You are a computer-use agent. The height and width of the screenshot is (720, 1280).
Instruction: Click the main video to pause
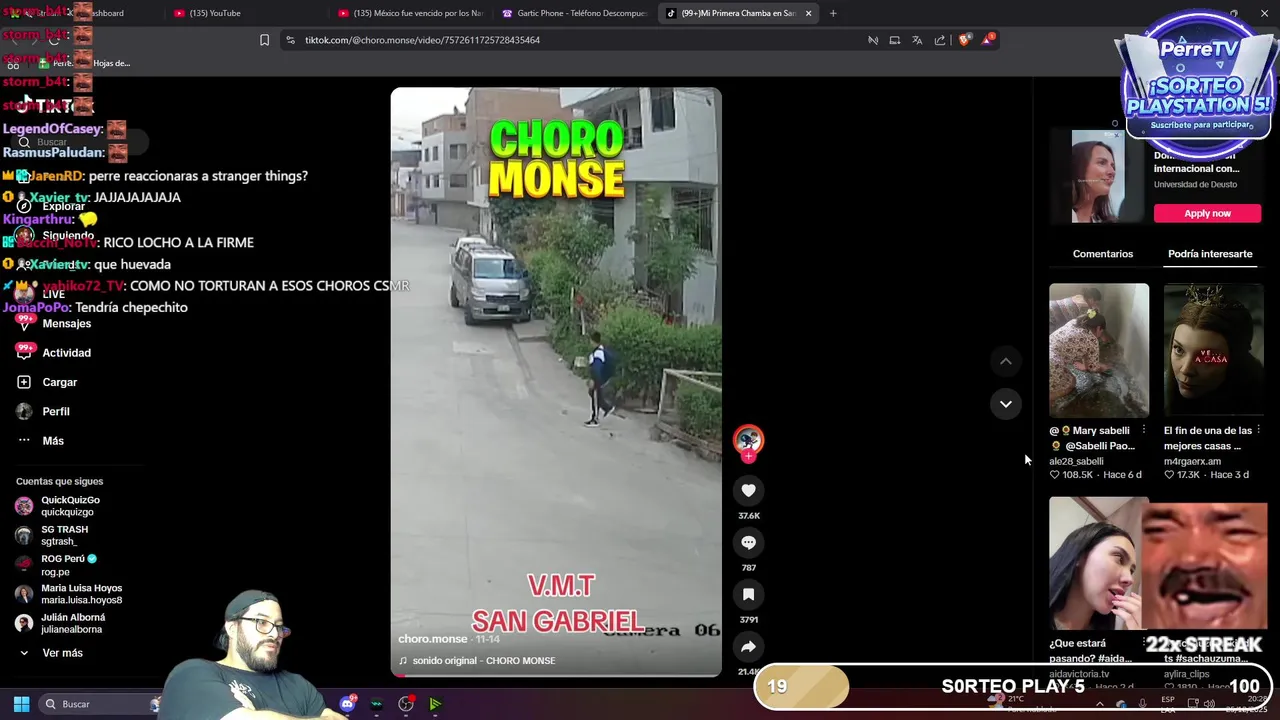[555, 382]
